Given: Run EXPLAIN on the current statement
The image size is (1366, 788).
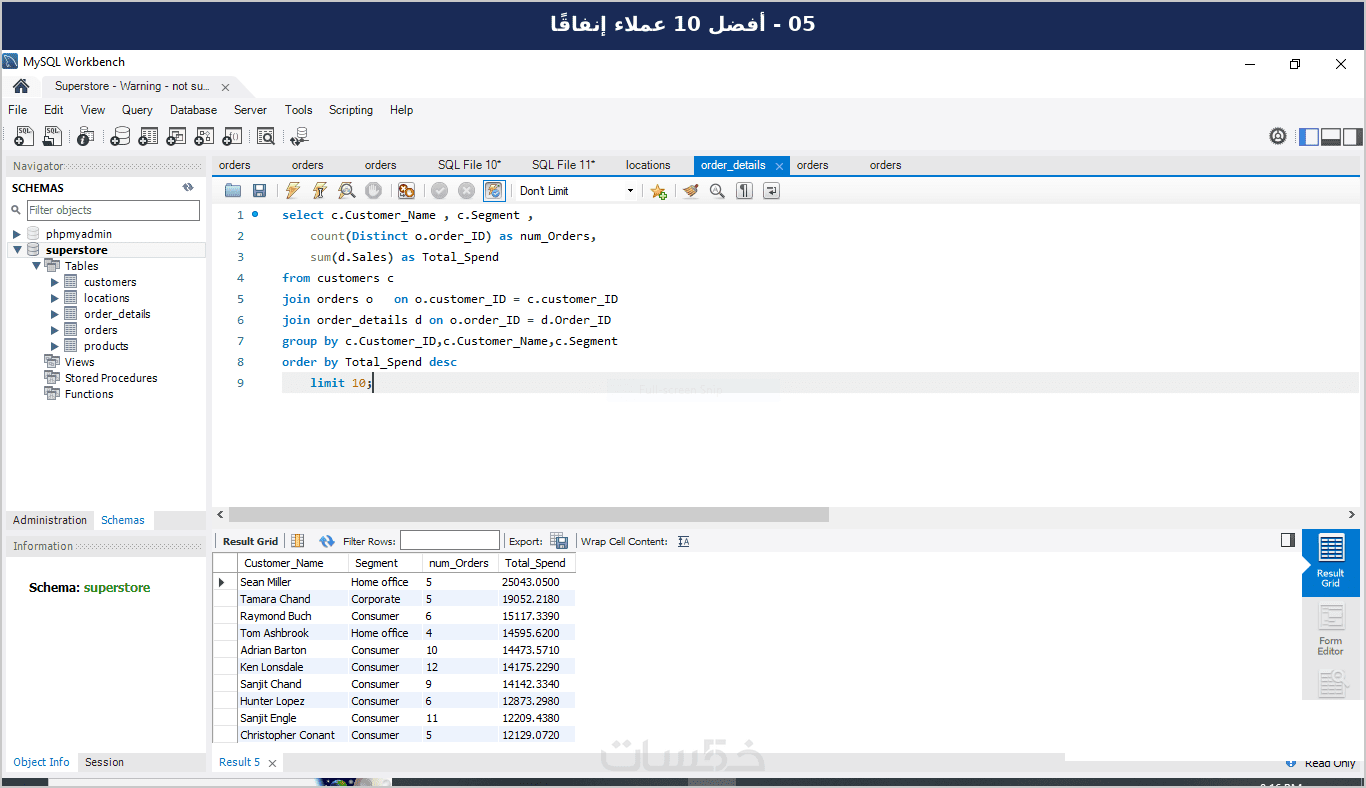Looking at the screenshot, I should [x=347, y=190].
